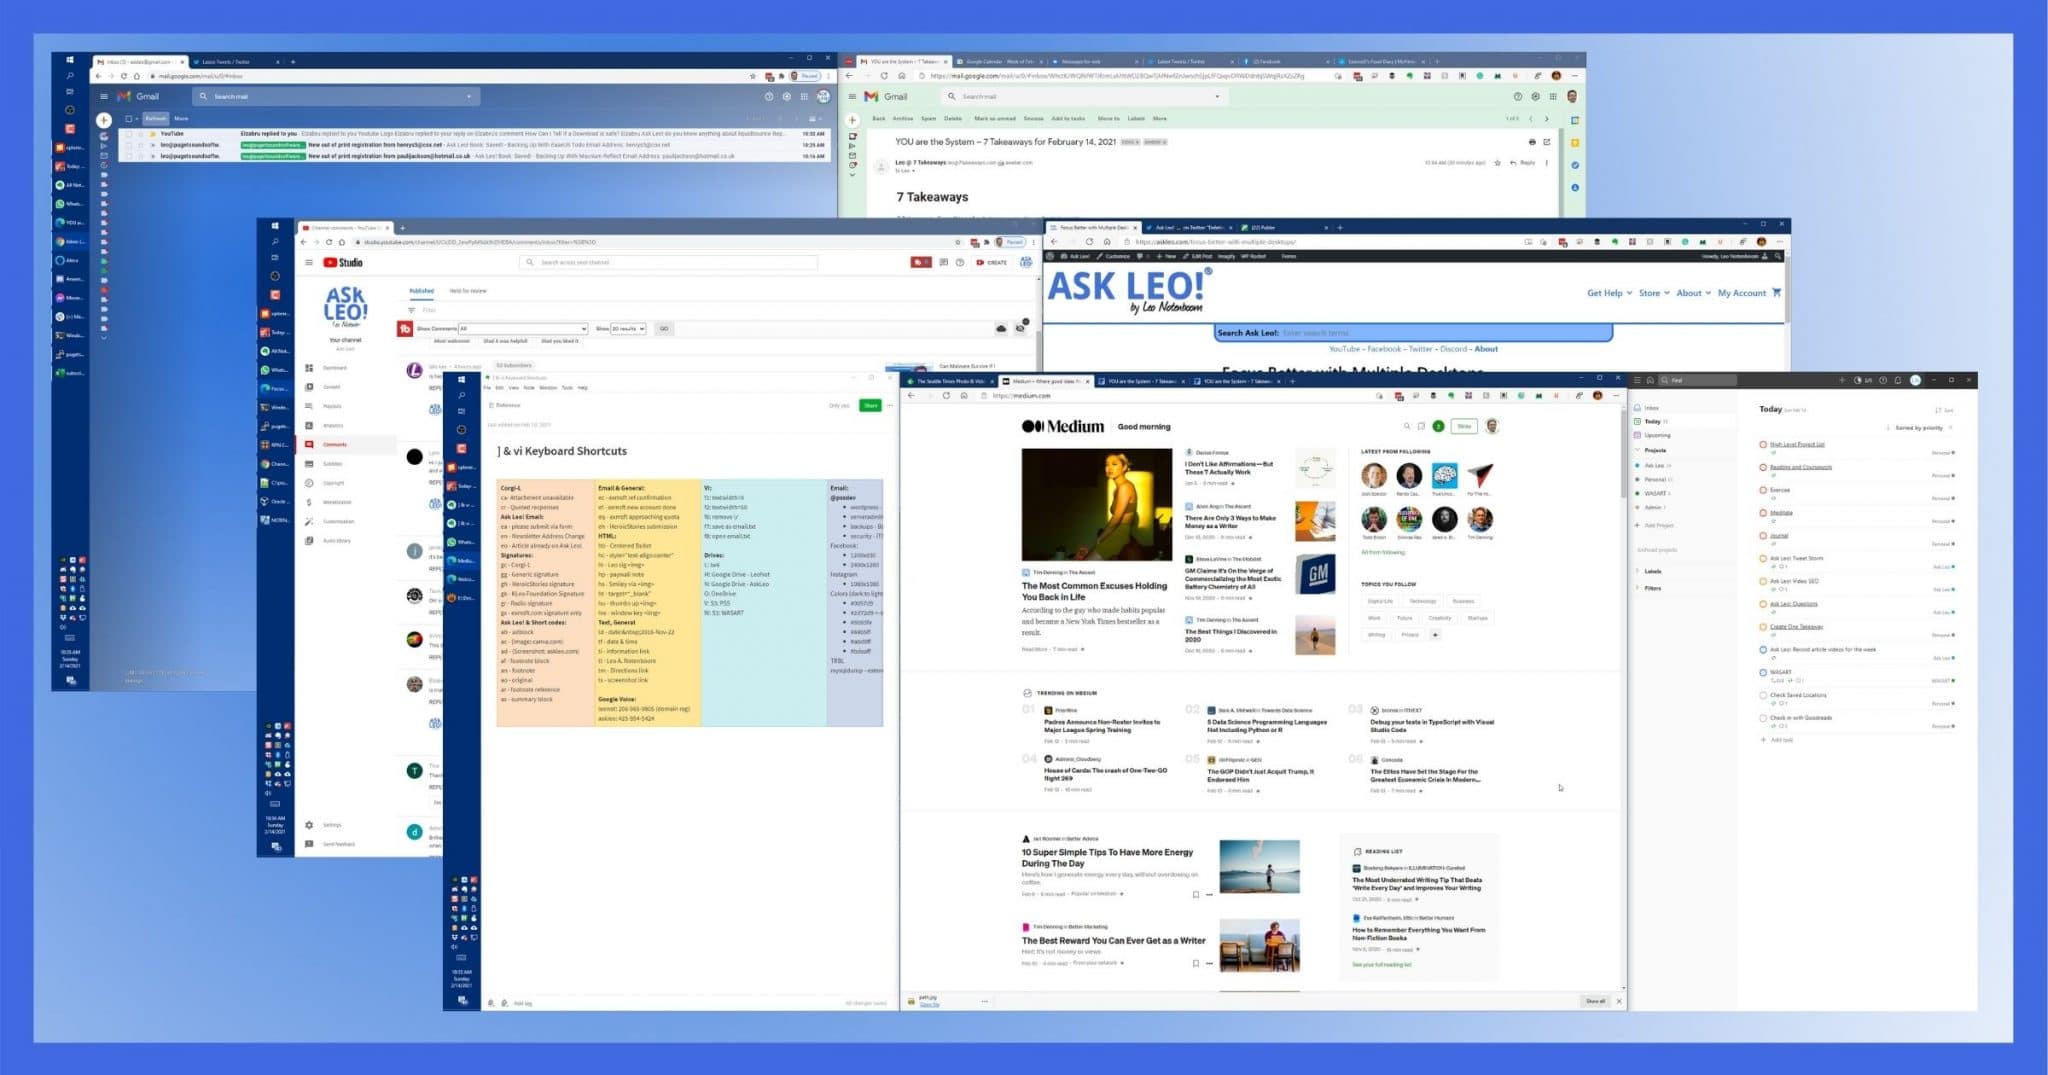2048x1075 pixels.
Task: Open the Get Help dropdown on Ask Leo
Action: [1606, 293]
